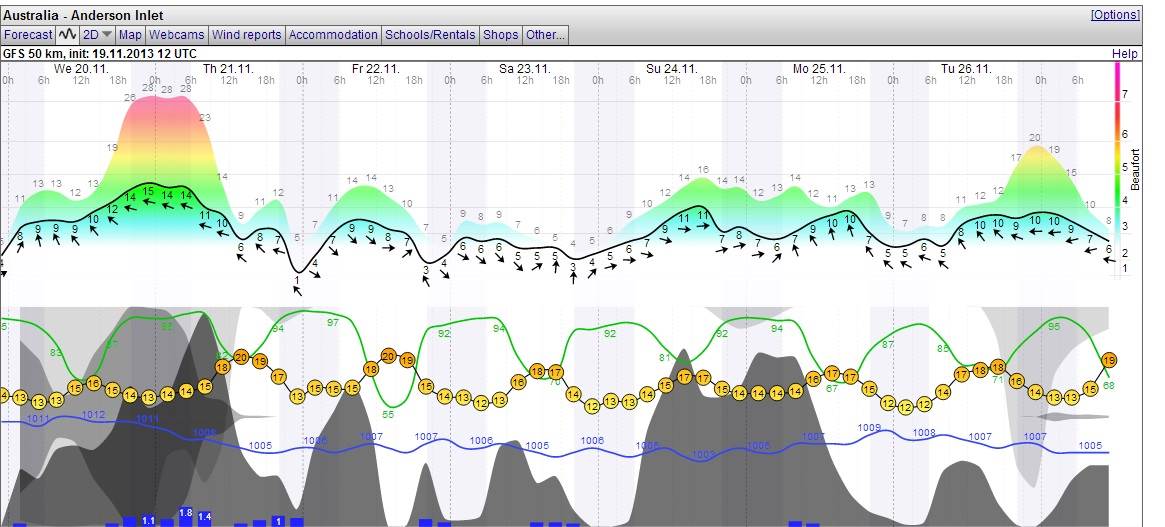Select the Shops tab
The height and width of the screenshot is (527, 1165).
[x=501, y=34]
